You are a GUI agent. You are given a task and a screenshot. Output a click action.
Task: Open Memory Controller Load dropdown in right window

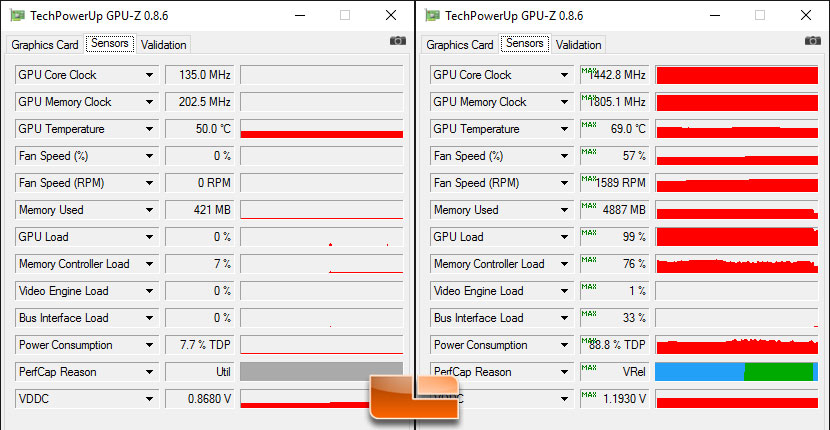click(565, 264)
